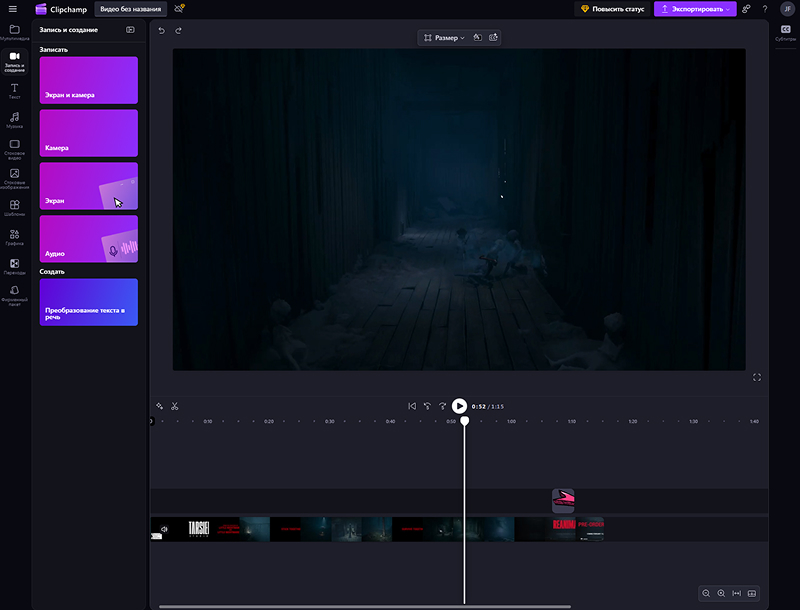Choose the Экран и камера recording option
The image size is (800, 610).
pyautogui.click(x=89, y=80)
